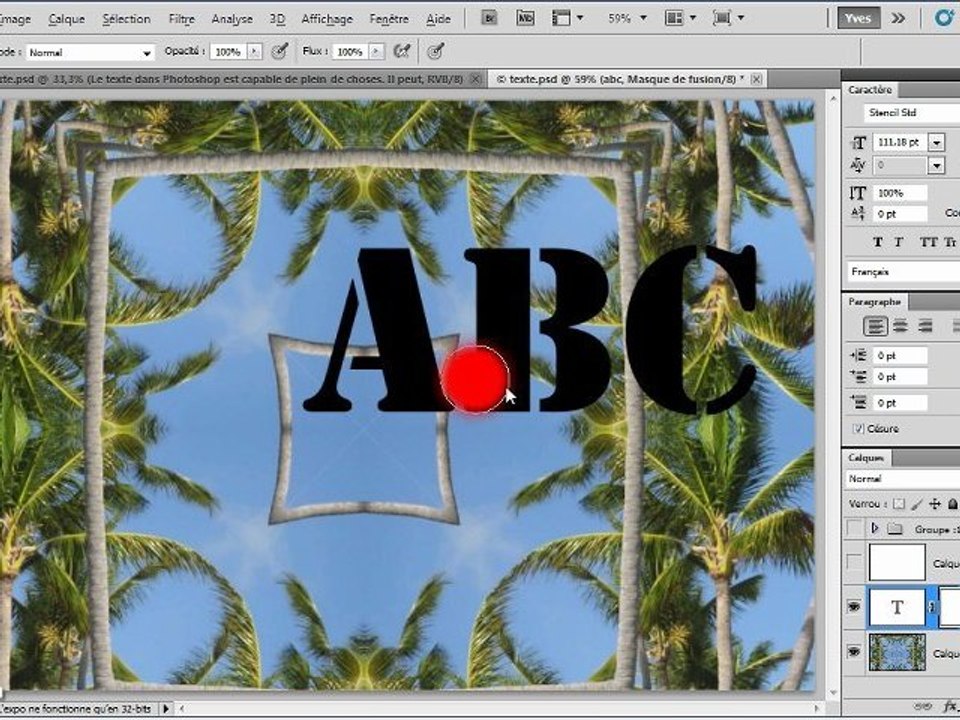This screenshot has height=720, width=960.
Task: Open the arrange documents dropdown
Action: click(x=680, y=18)
